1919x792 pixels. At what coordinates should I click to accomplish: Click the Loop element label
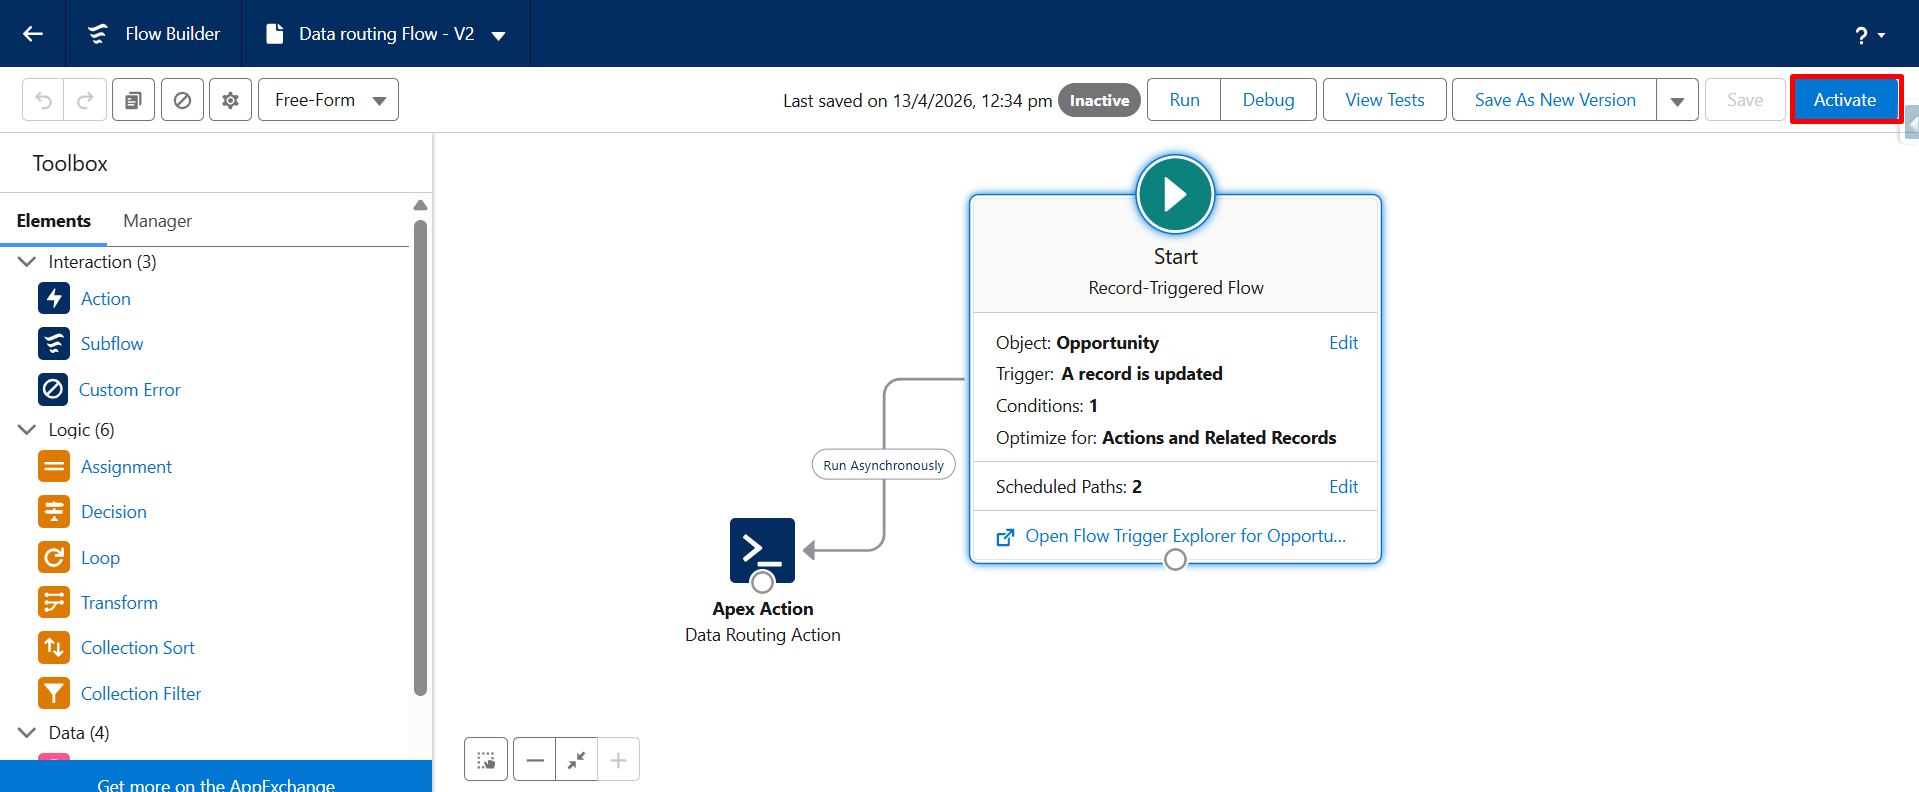100,558
